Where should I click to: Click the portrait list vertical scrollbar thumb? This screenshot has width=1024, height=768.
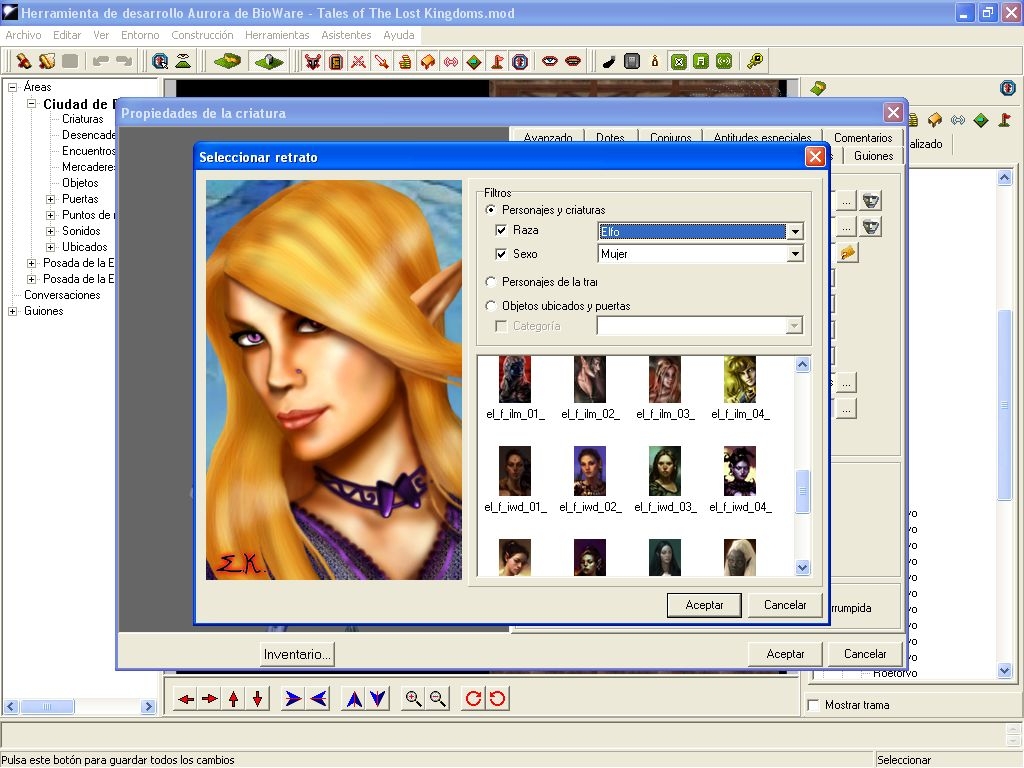click(x=802, y=491)
